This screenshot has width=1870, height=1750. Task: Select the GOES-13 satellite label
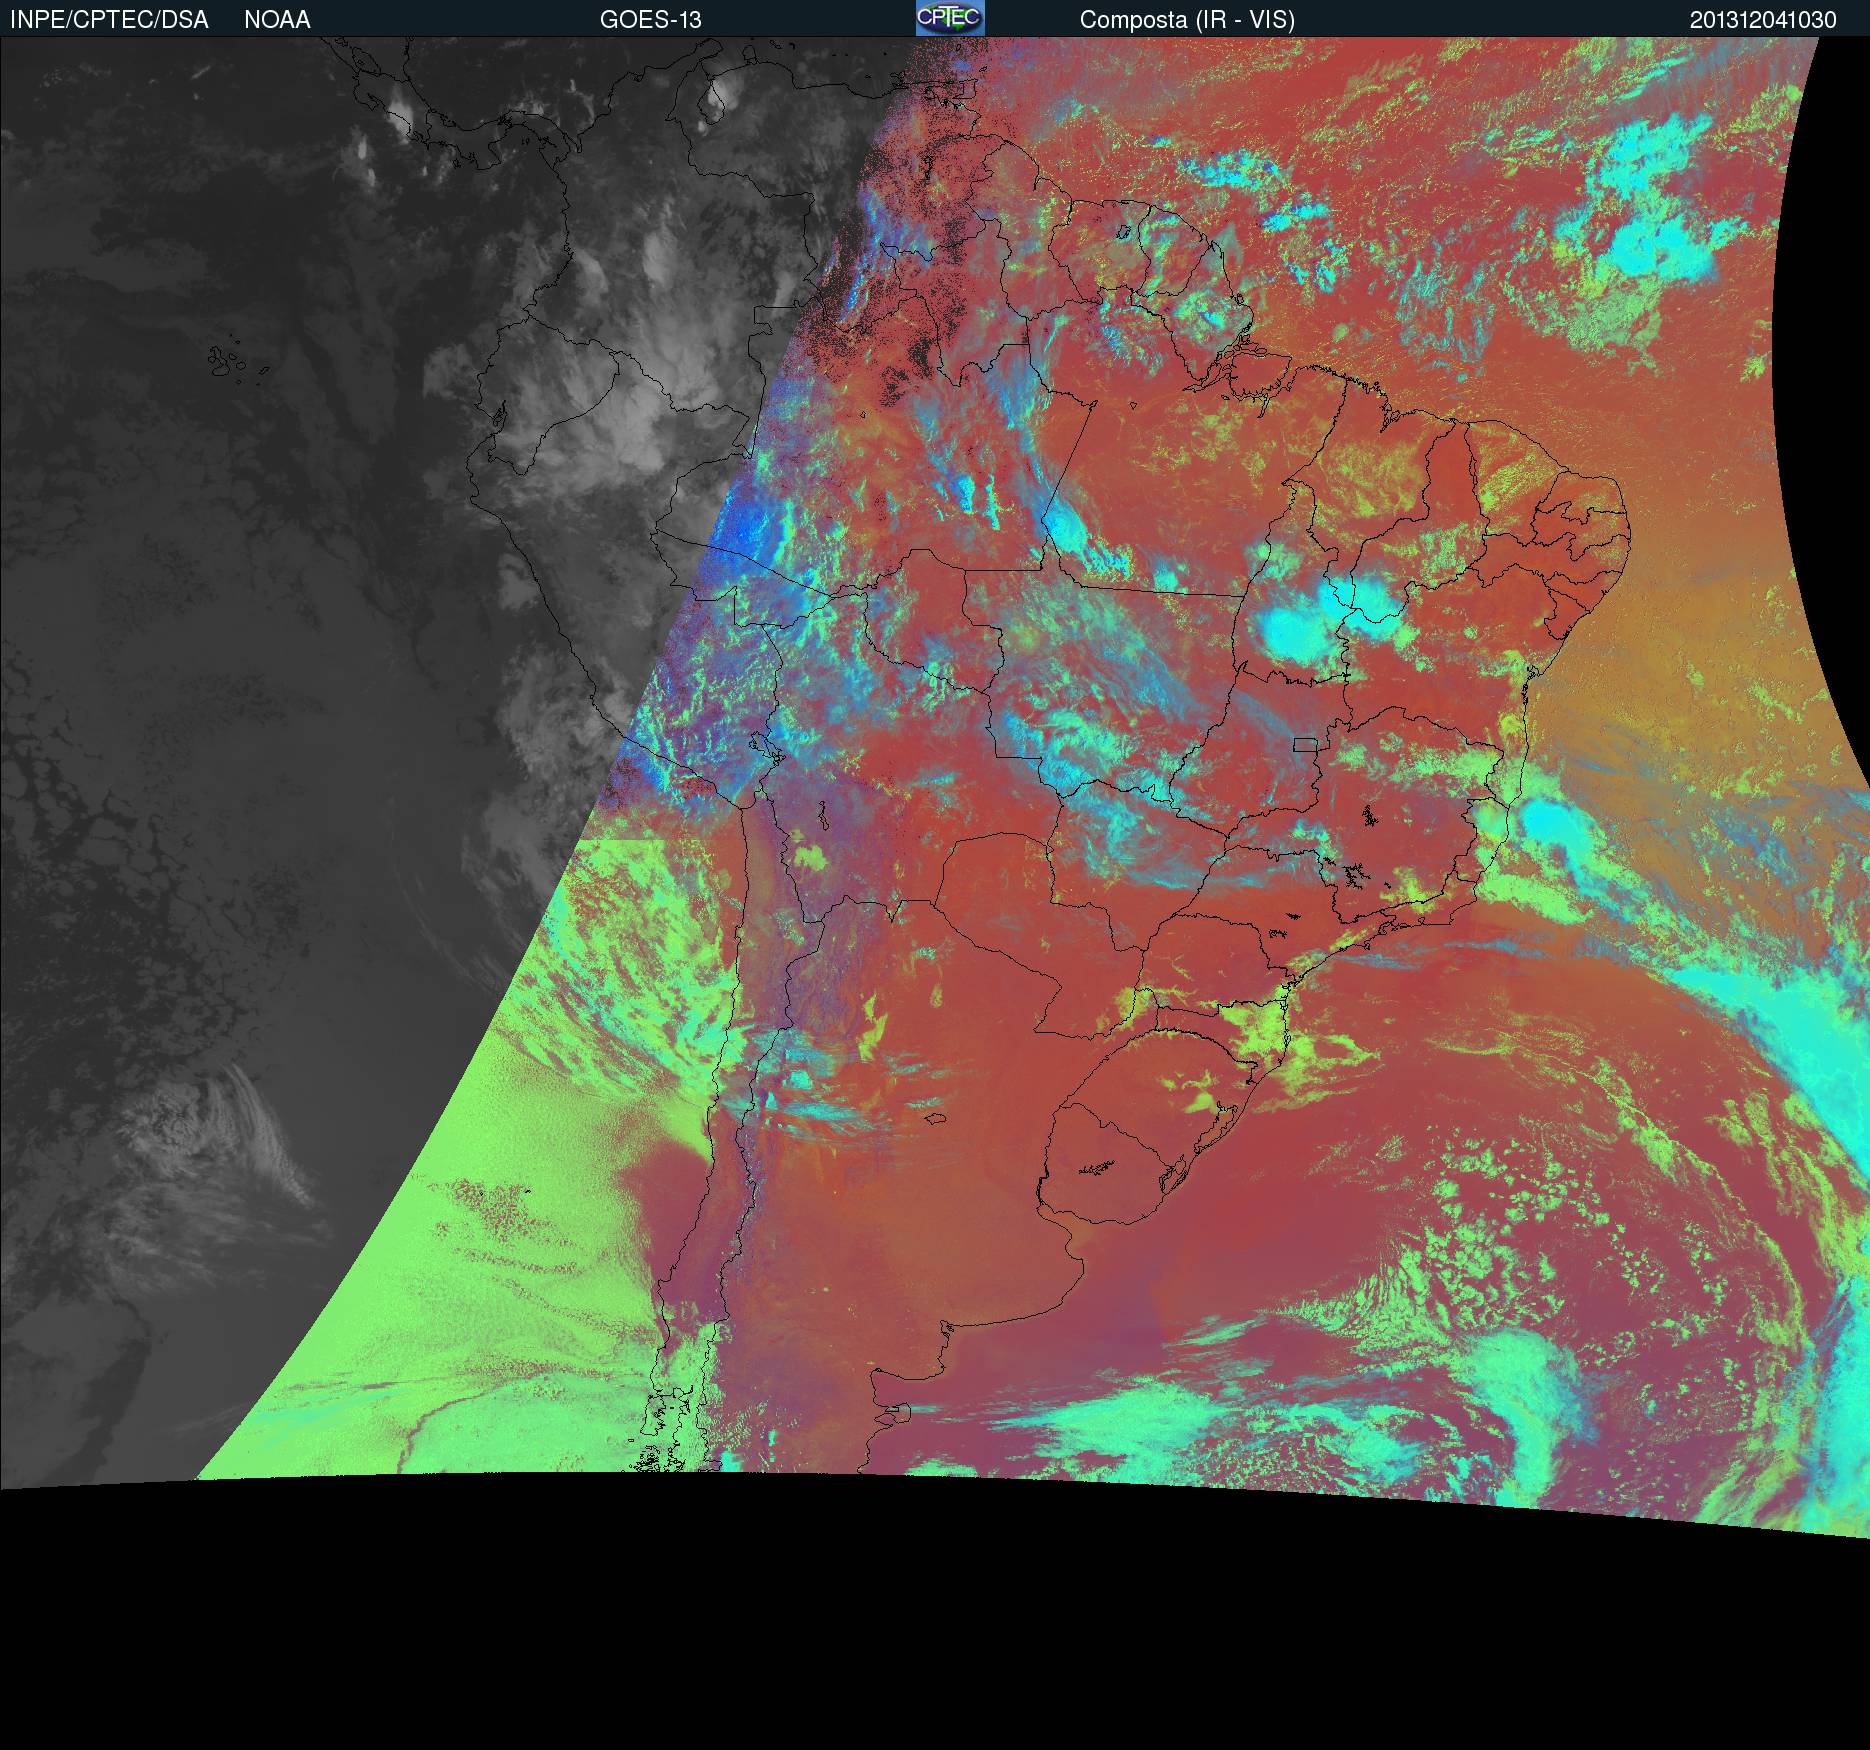pos(651,20)
